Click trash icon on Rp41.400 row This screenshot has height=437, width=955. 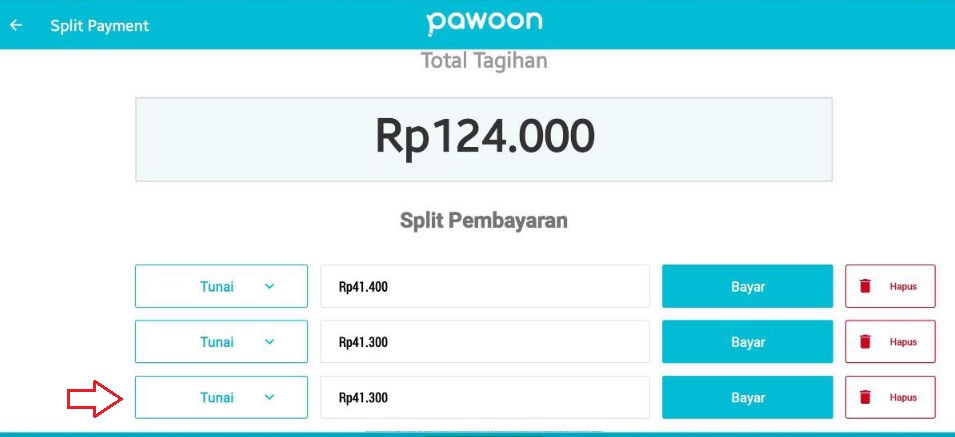pyautogui.click(x=865, y=286)
